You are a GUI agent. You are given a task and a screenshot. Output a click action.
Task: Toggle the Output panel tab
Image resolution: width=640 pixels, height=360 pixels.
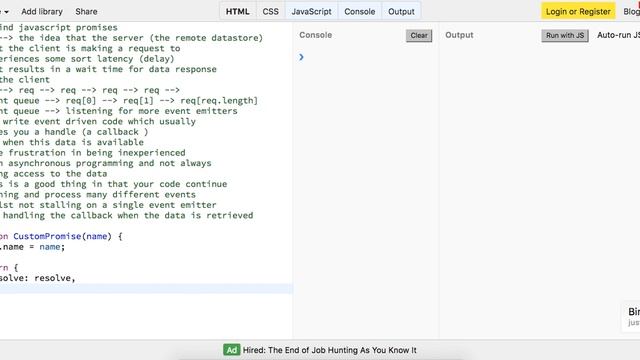[x=401, y=11]
